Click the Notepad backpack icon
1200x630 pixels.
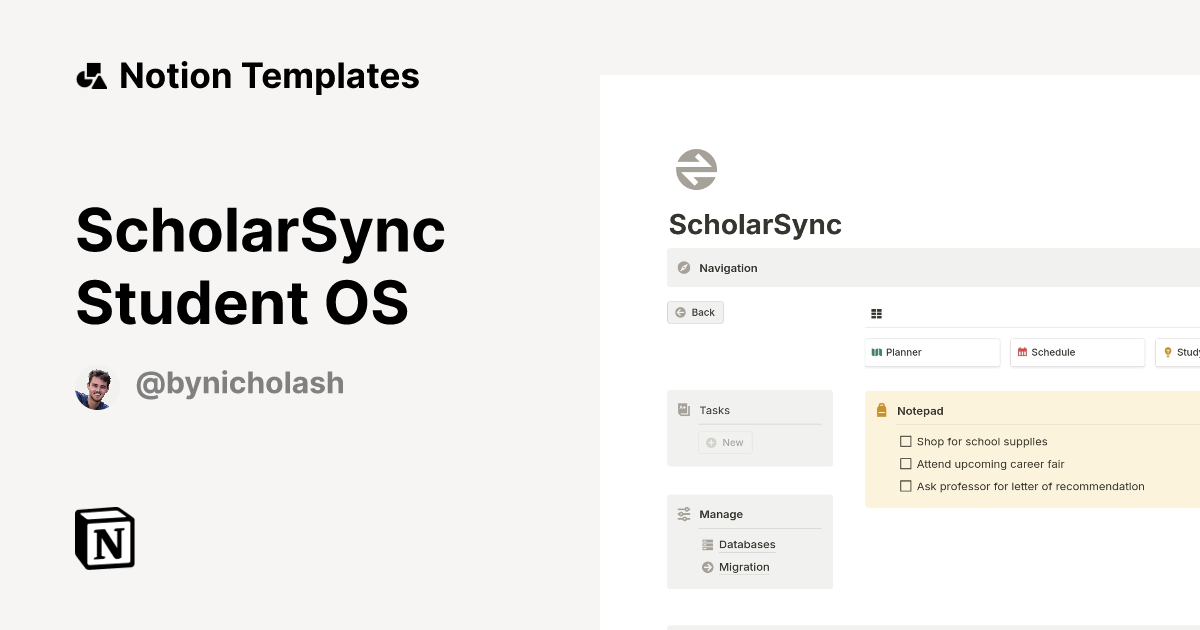point(882,410)
